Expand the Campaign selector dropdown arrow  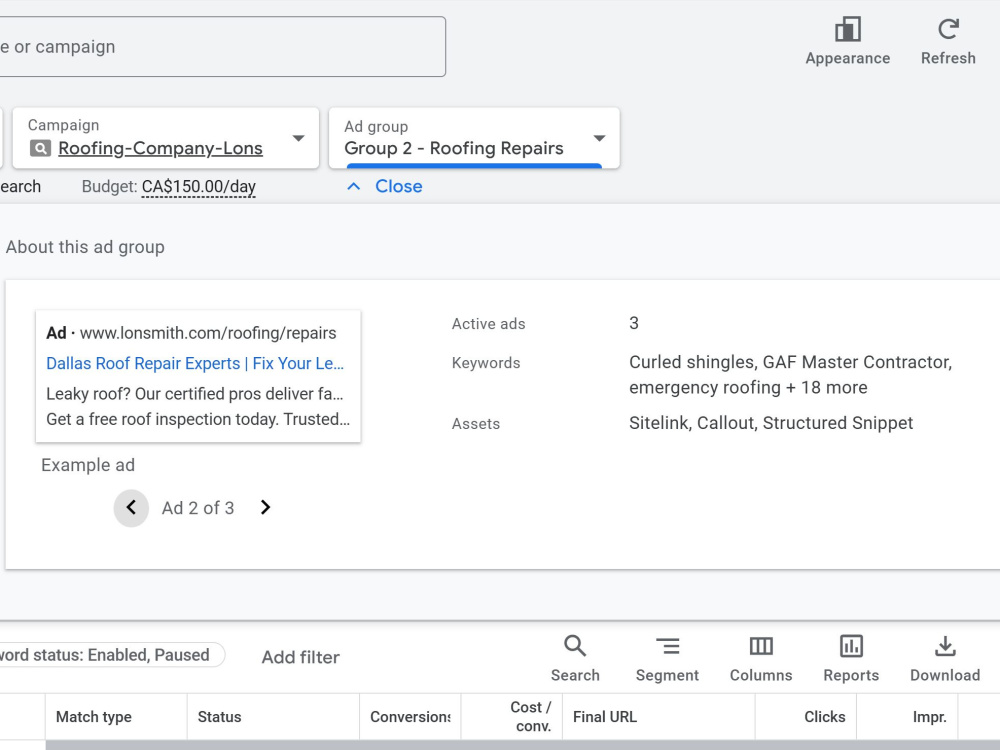tap(298, 138)
